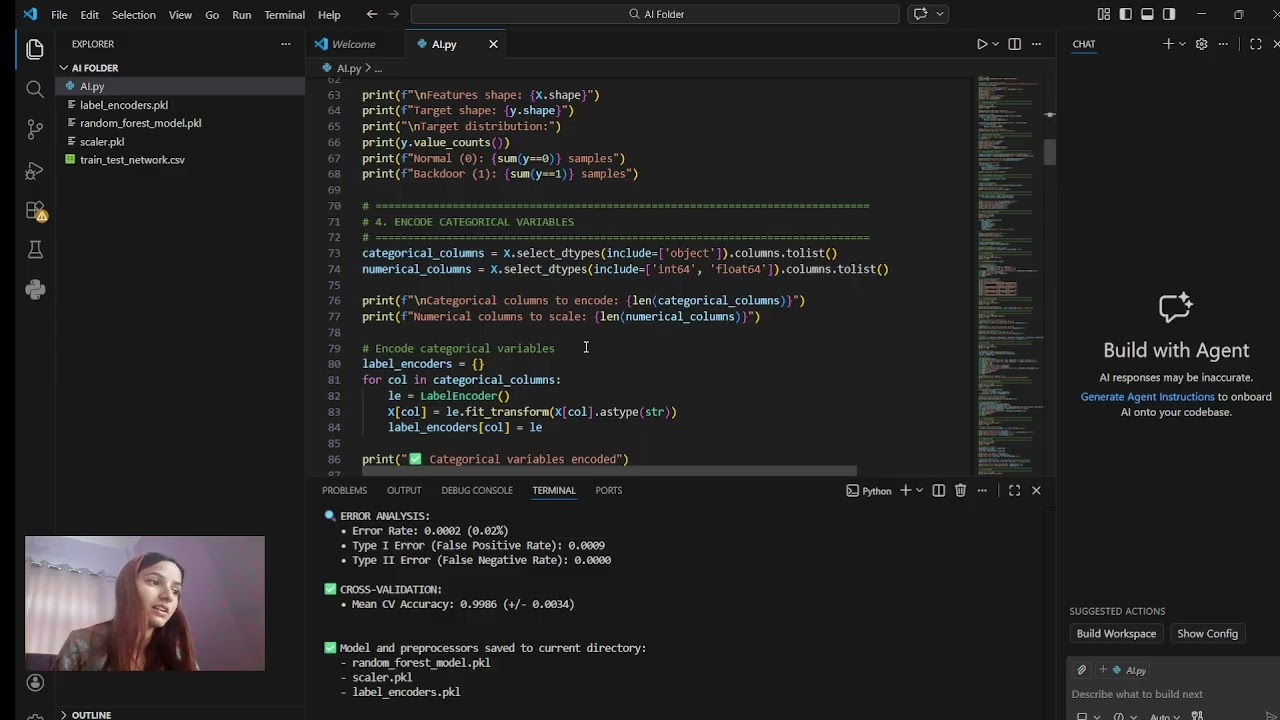Open the Explorer view in the activity bar
1280x720 pixels.
[35, 49]
